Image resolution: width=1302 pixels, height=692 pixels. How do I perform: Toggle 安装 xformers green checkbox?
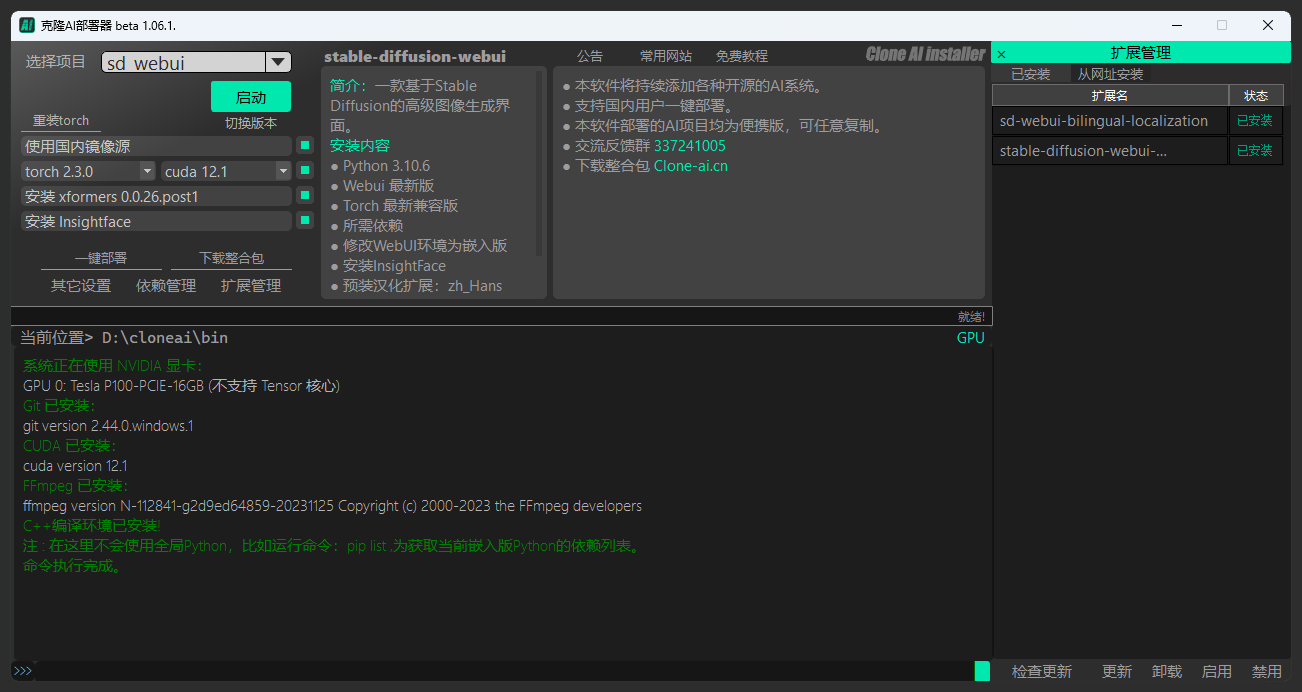click(305, 195)
